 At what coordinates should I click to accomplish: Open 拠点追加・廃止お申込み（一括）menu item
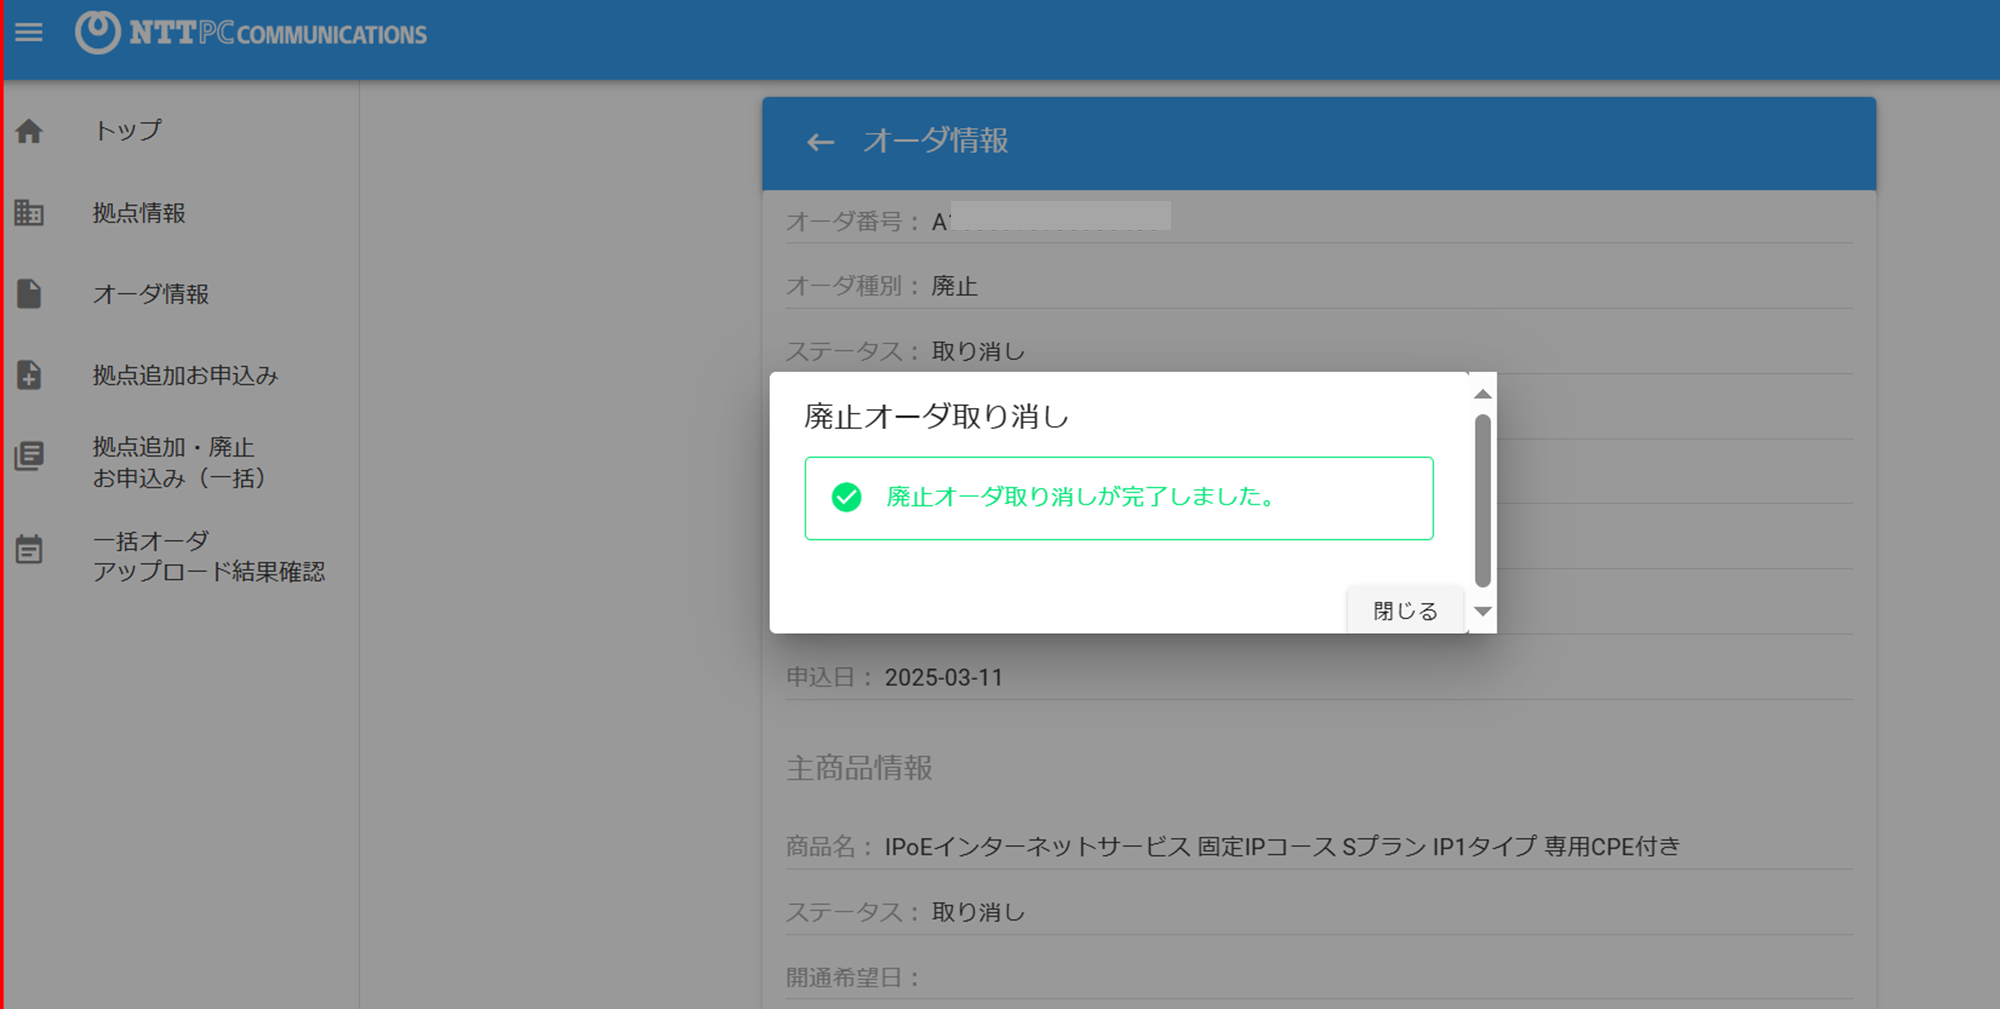(180, 462)
